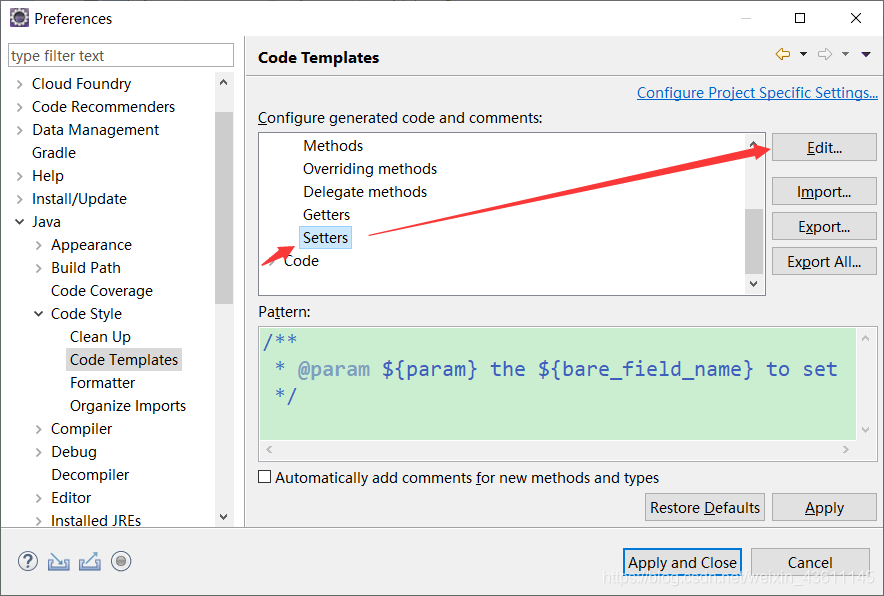Select the Code Templates page

123,360
